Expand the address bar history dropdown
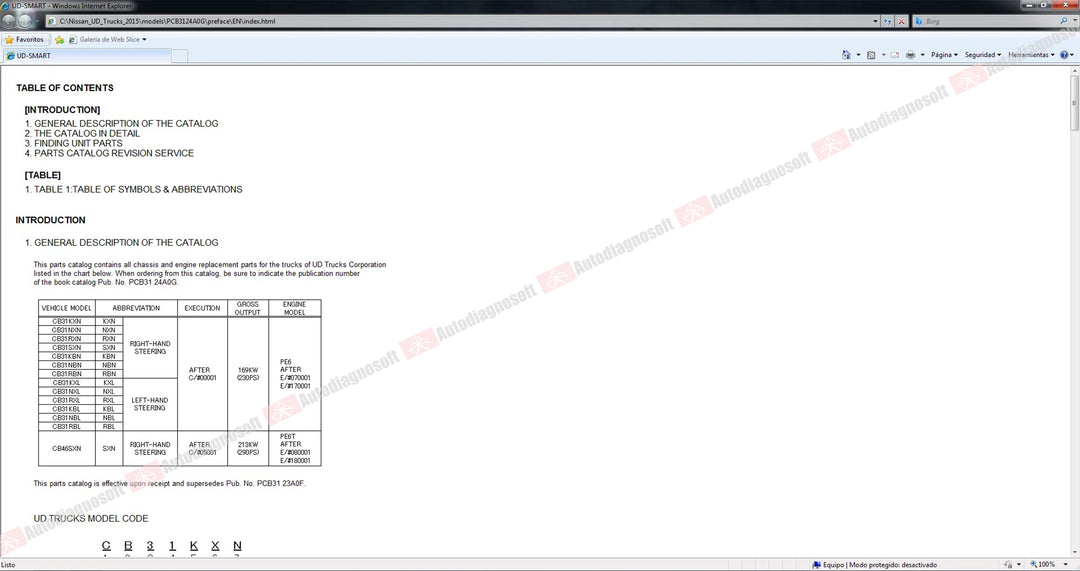 point(875,21)
